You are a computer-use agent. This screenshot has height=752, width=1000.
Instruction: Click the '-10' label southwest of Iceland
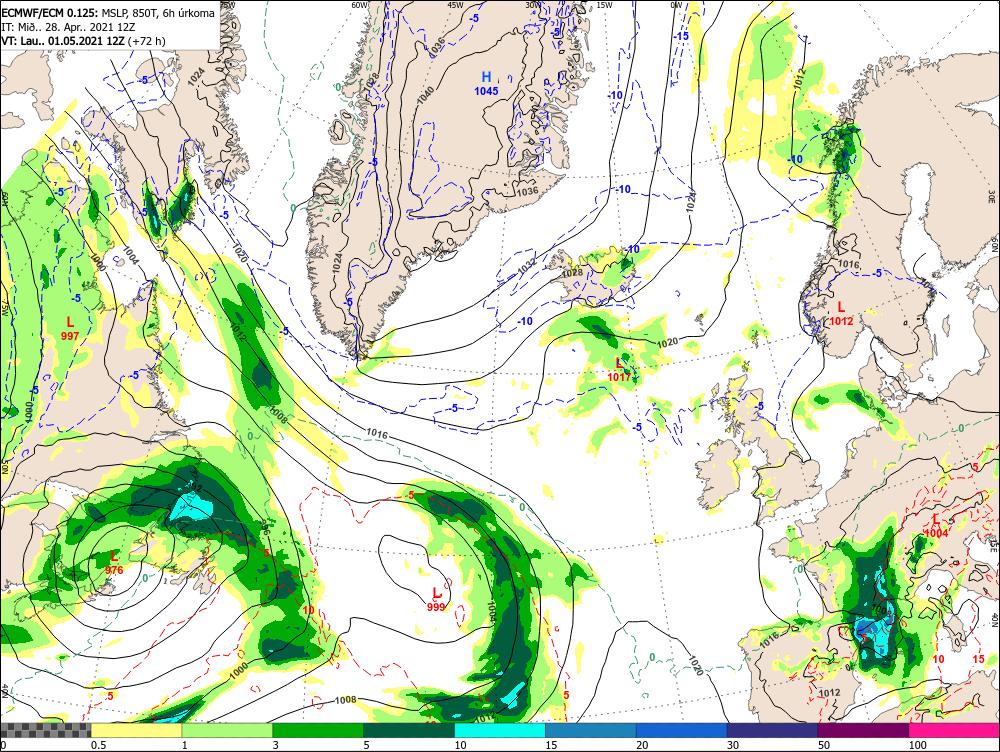point(525,321)
